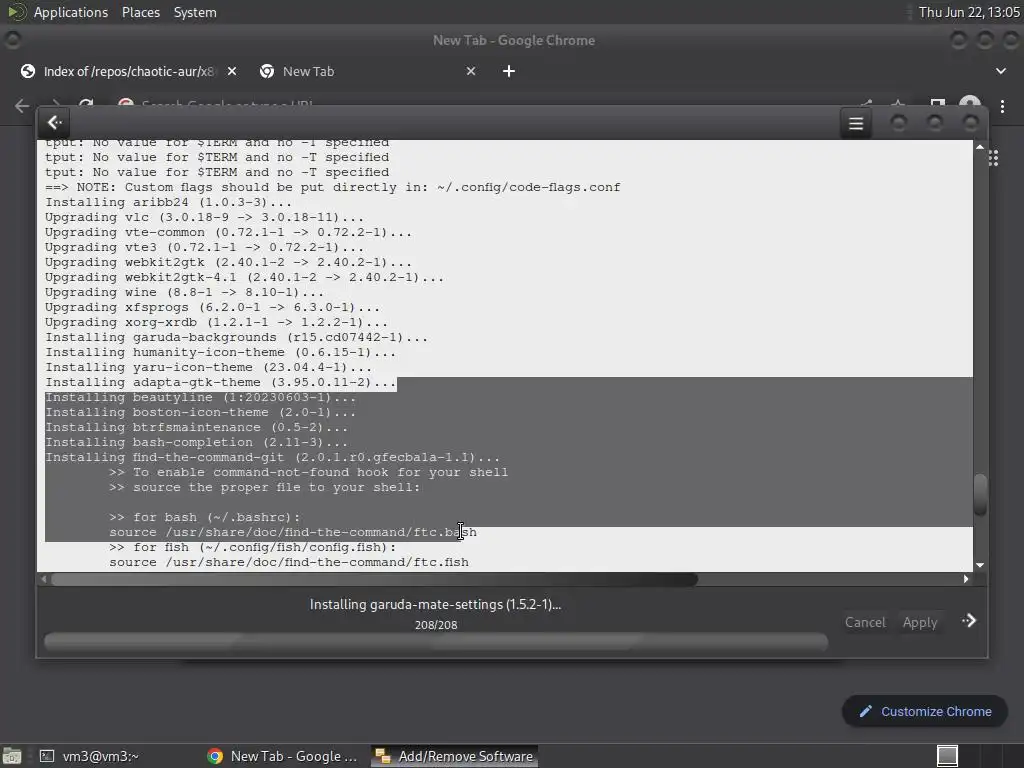Image resolution: width=1024 pixels, height=768 pixels.
Task: Click the 'source /usr/share/doc/find-the-command/ftc.fish' line
Action: tap(289, 562)
